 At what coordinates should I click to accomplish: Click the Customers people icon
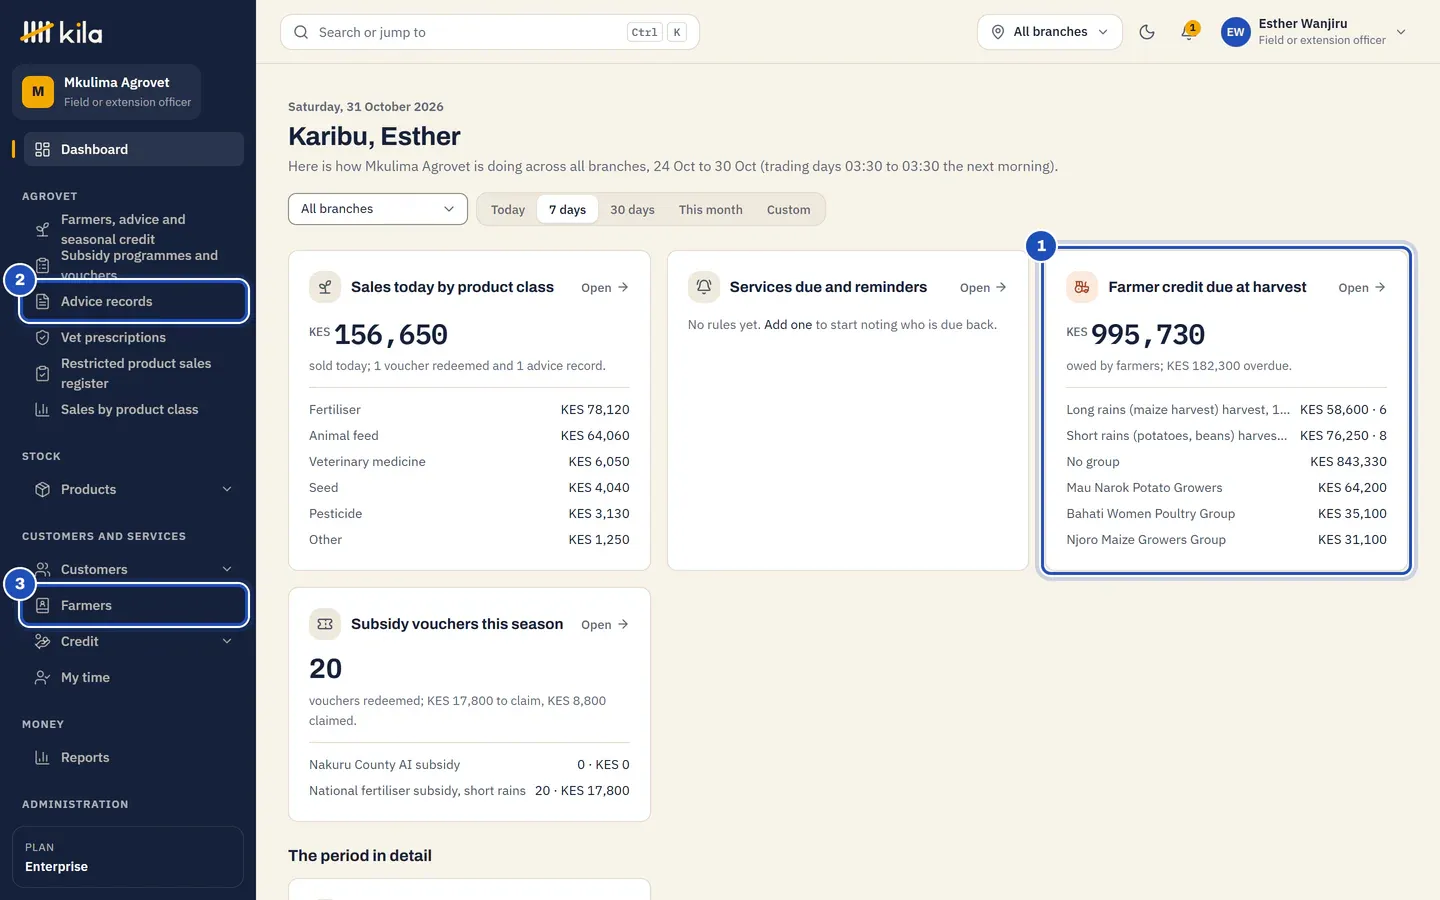[x=43, y=569]
